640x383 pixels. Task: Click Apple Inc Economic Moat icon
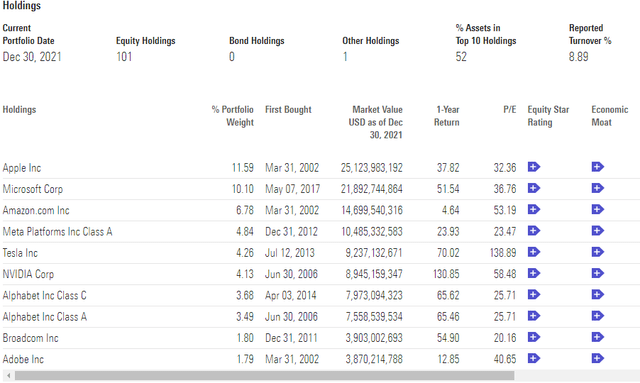click(597, 167)
